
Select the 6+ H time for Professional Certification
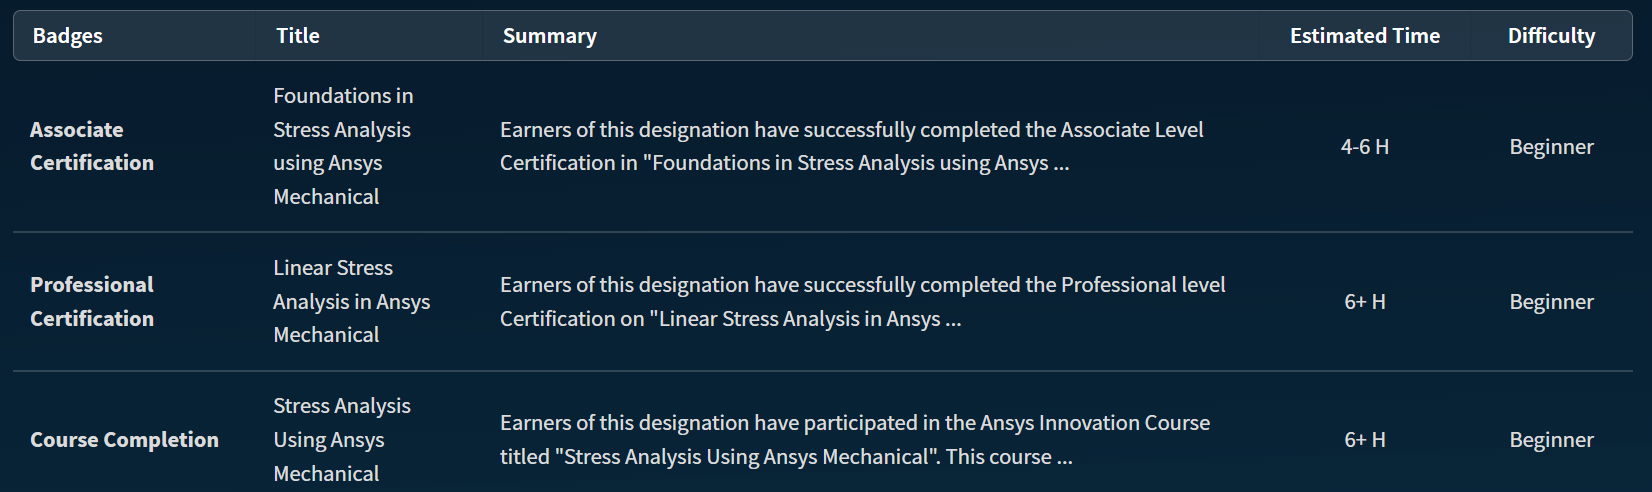[1365, 302]
